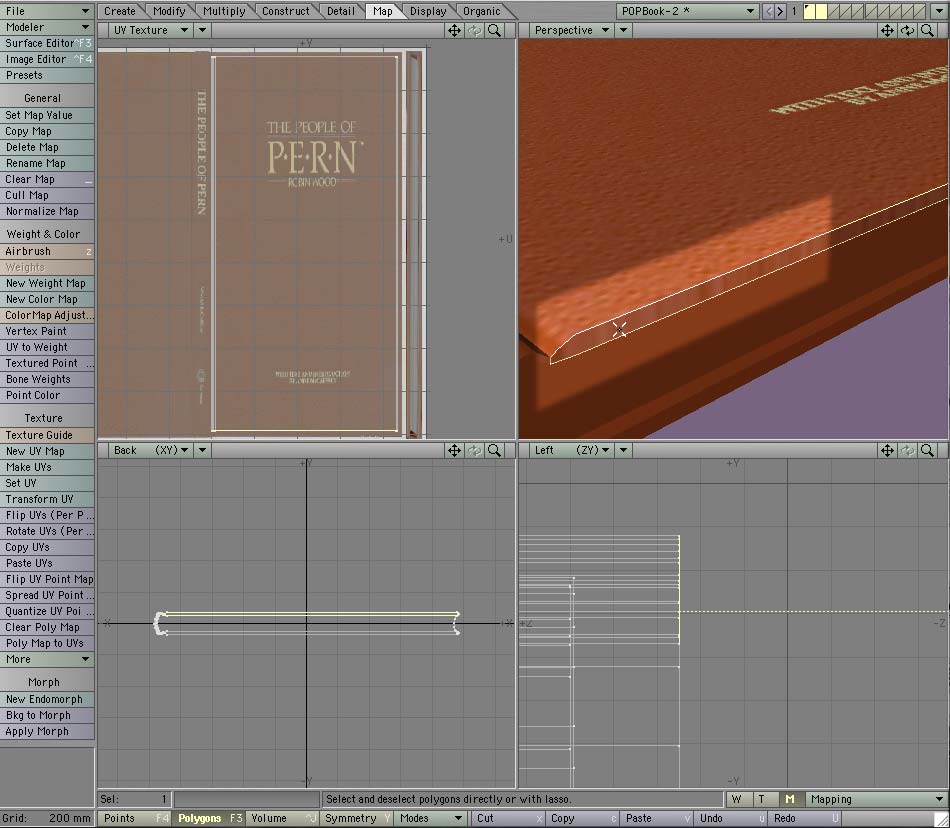Toggle Symmetry mode
The width and height of the screenshot is (950, 828).
point(357,818)
